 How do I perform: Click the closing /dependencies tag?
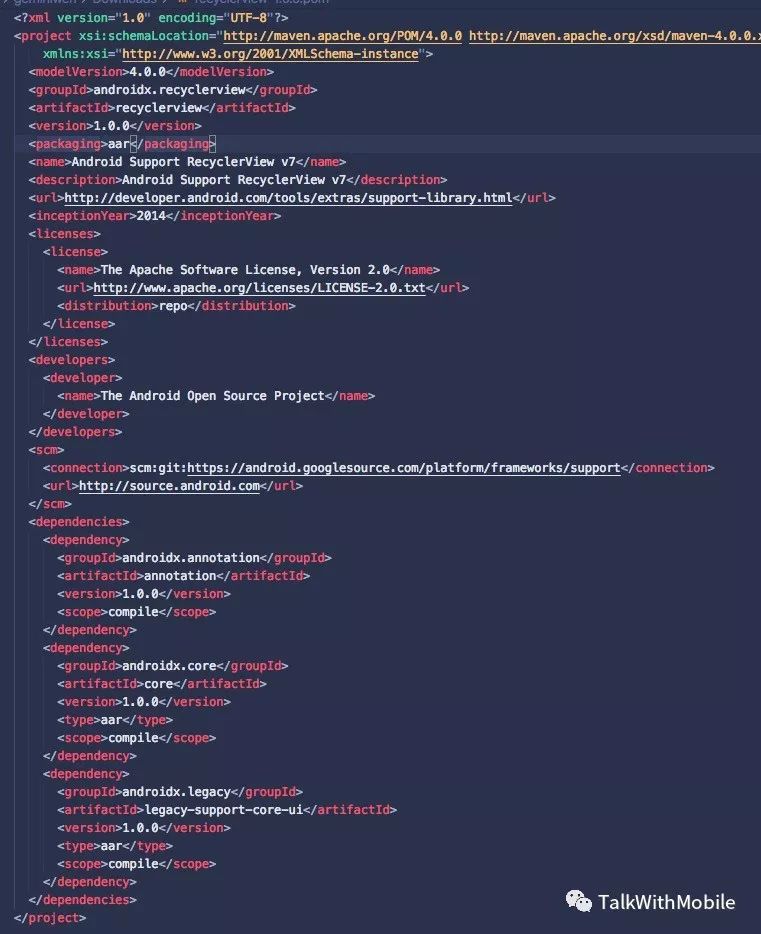82,899
